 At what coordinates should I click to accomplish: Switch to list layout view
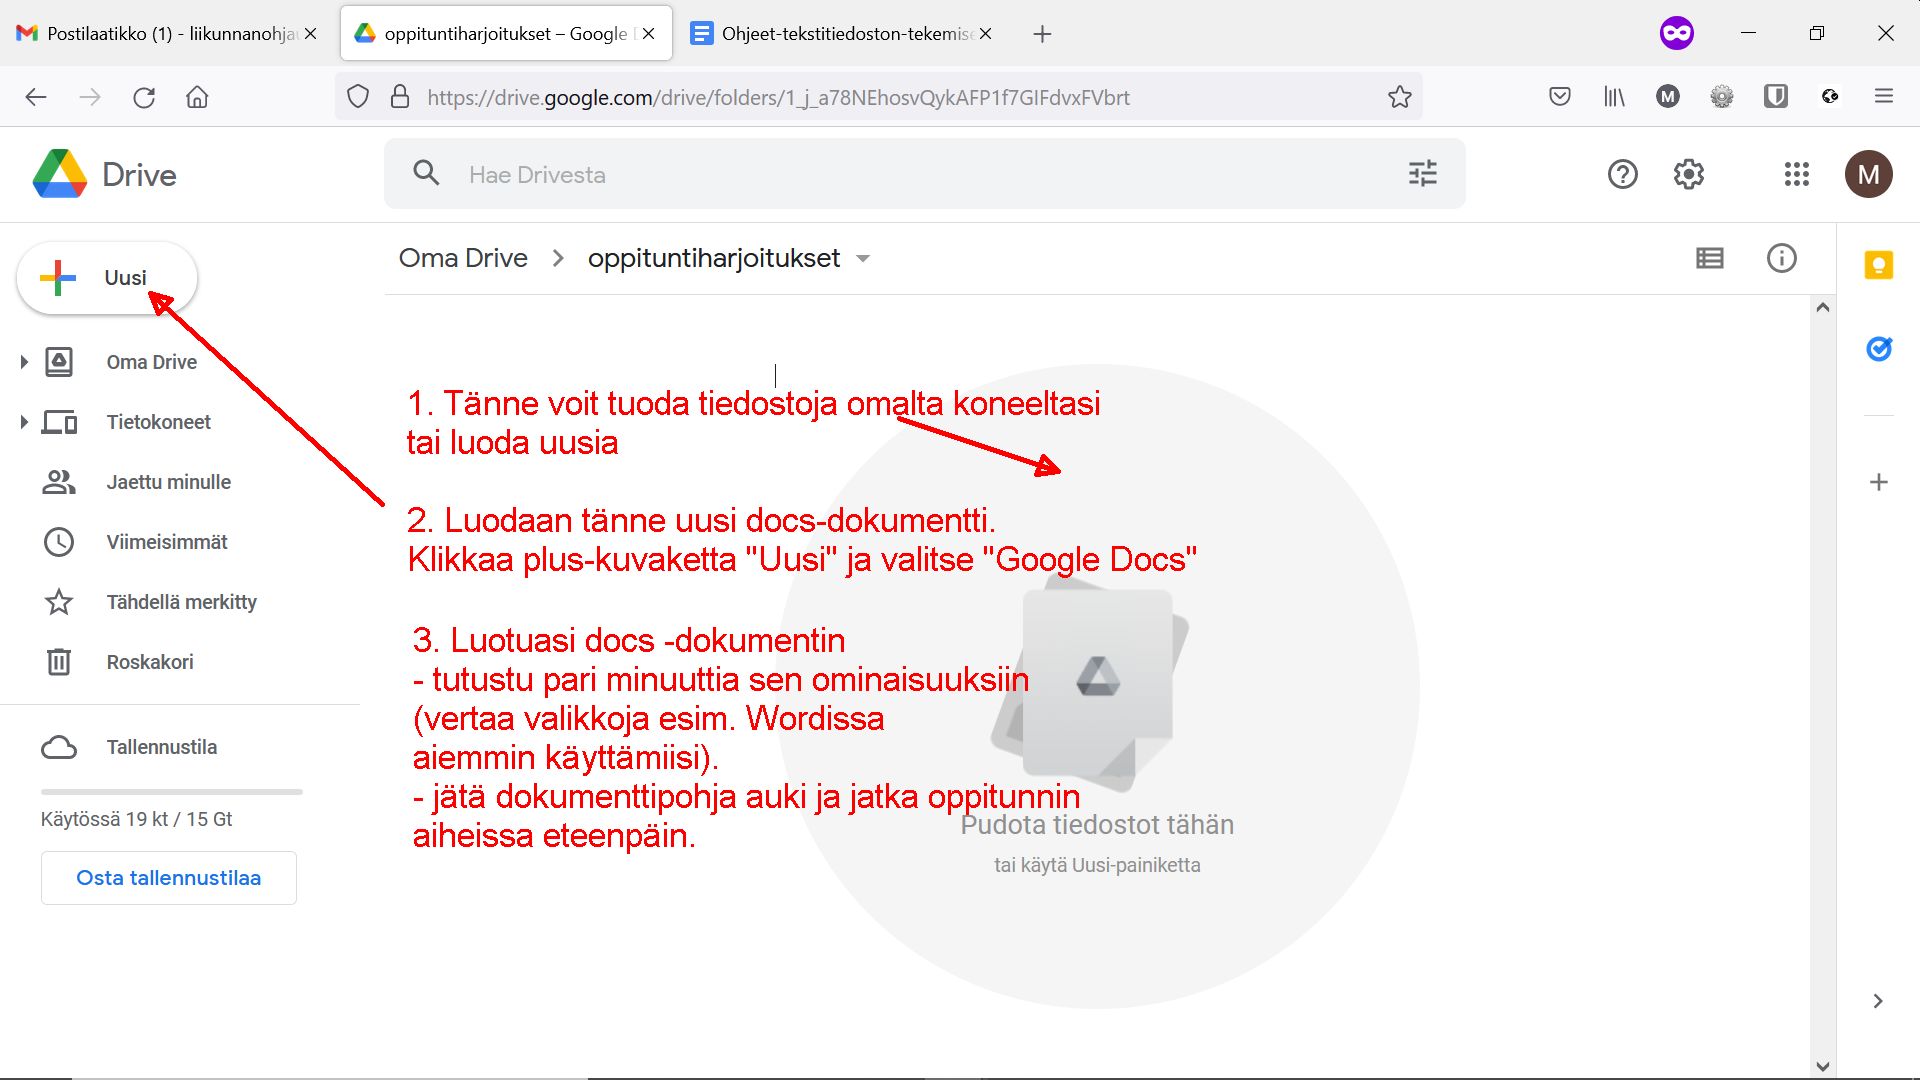tap(1709, 258)
